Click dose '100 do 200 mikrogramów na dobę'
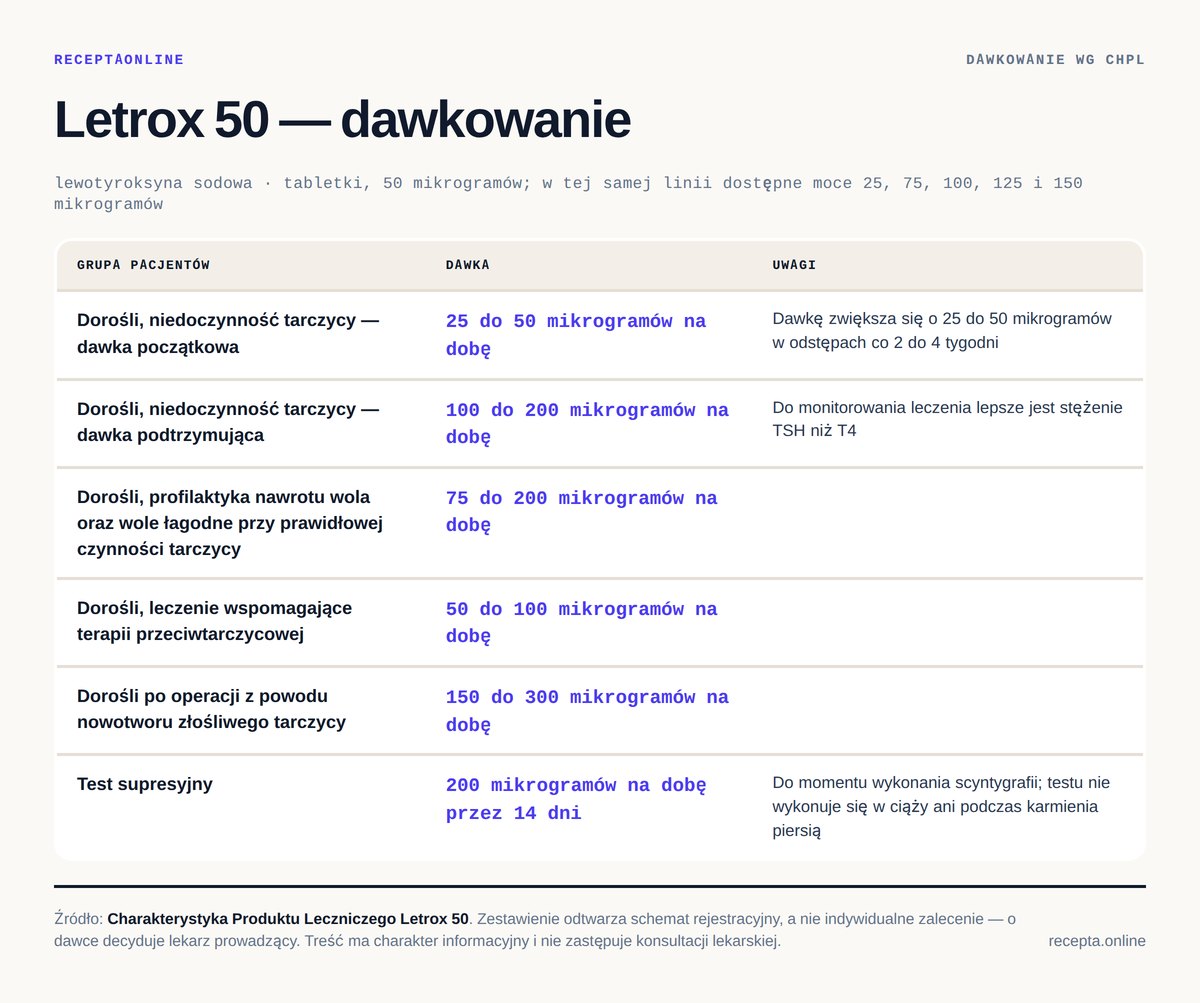Viewport: 1200px width, 1003px height. coord(587,423)
